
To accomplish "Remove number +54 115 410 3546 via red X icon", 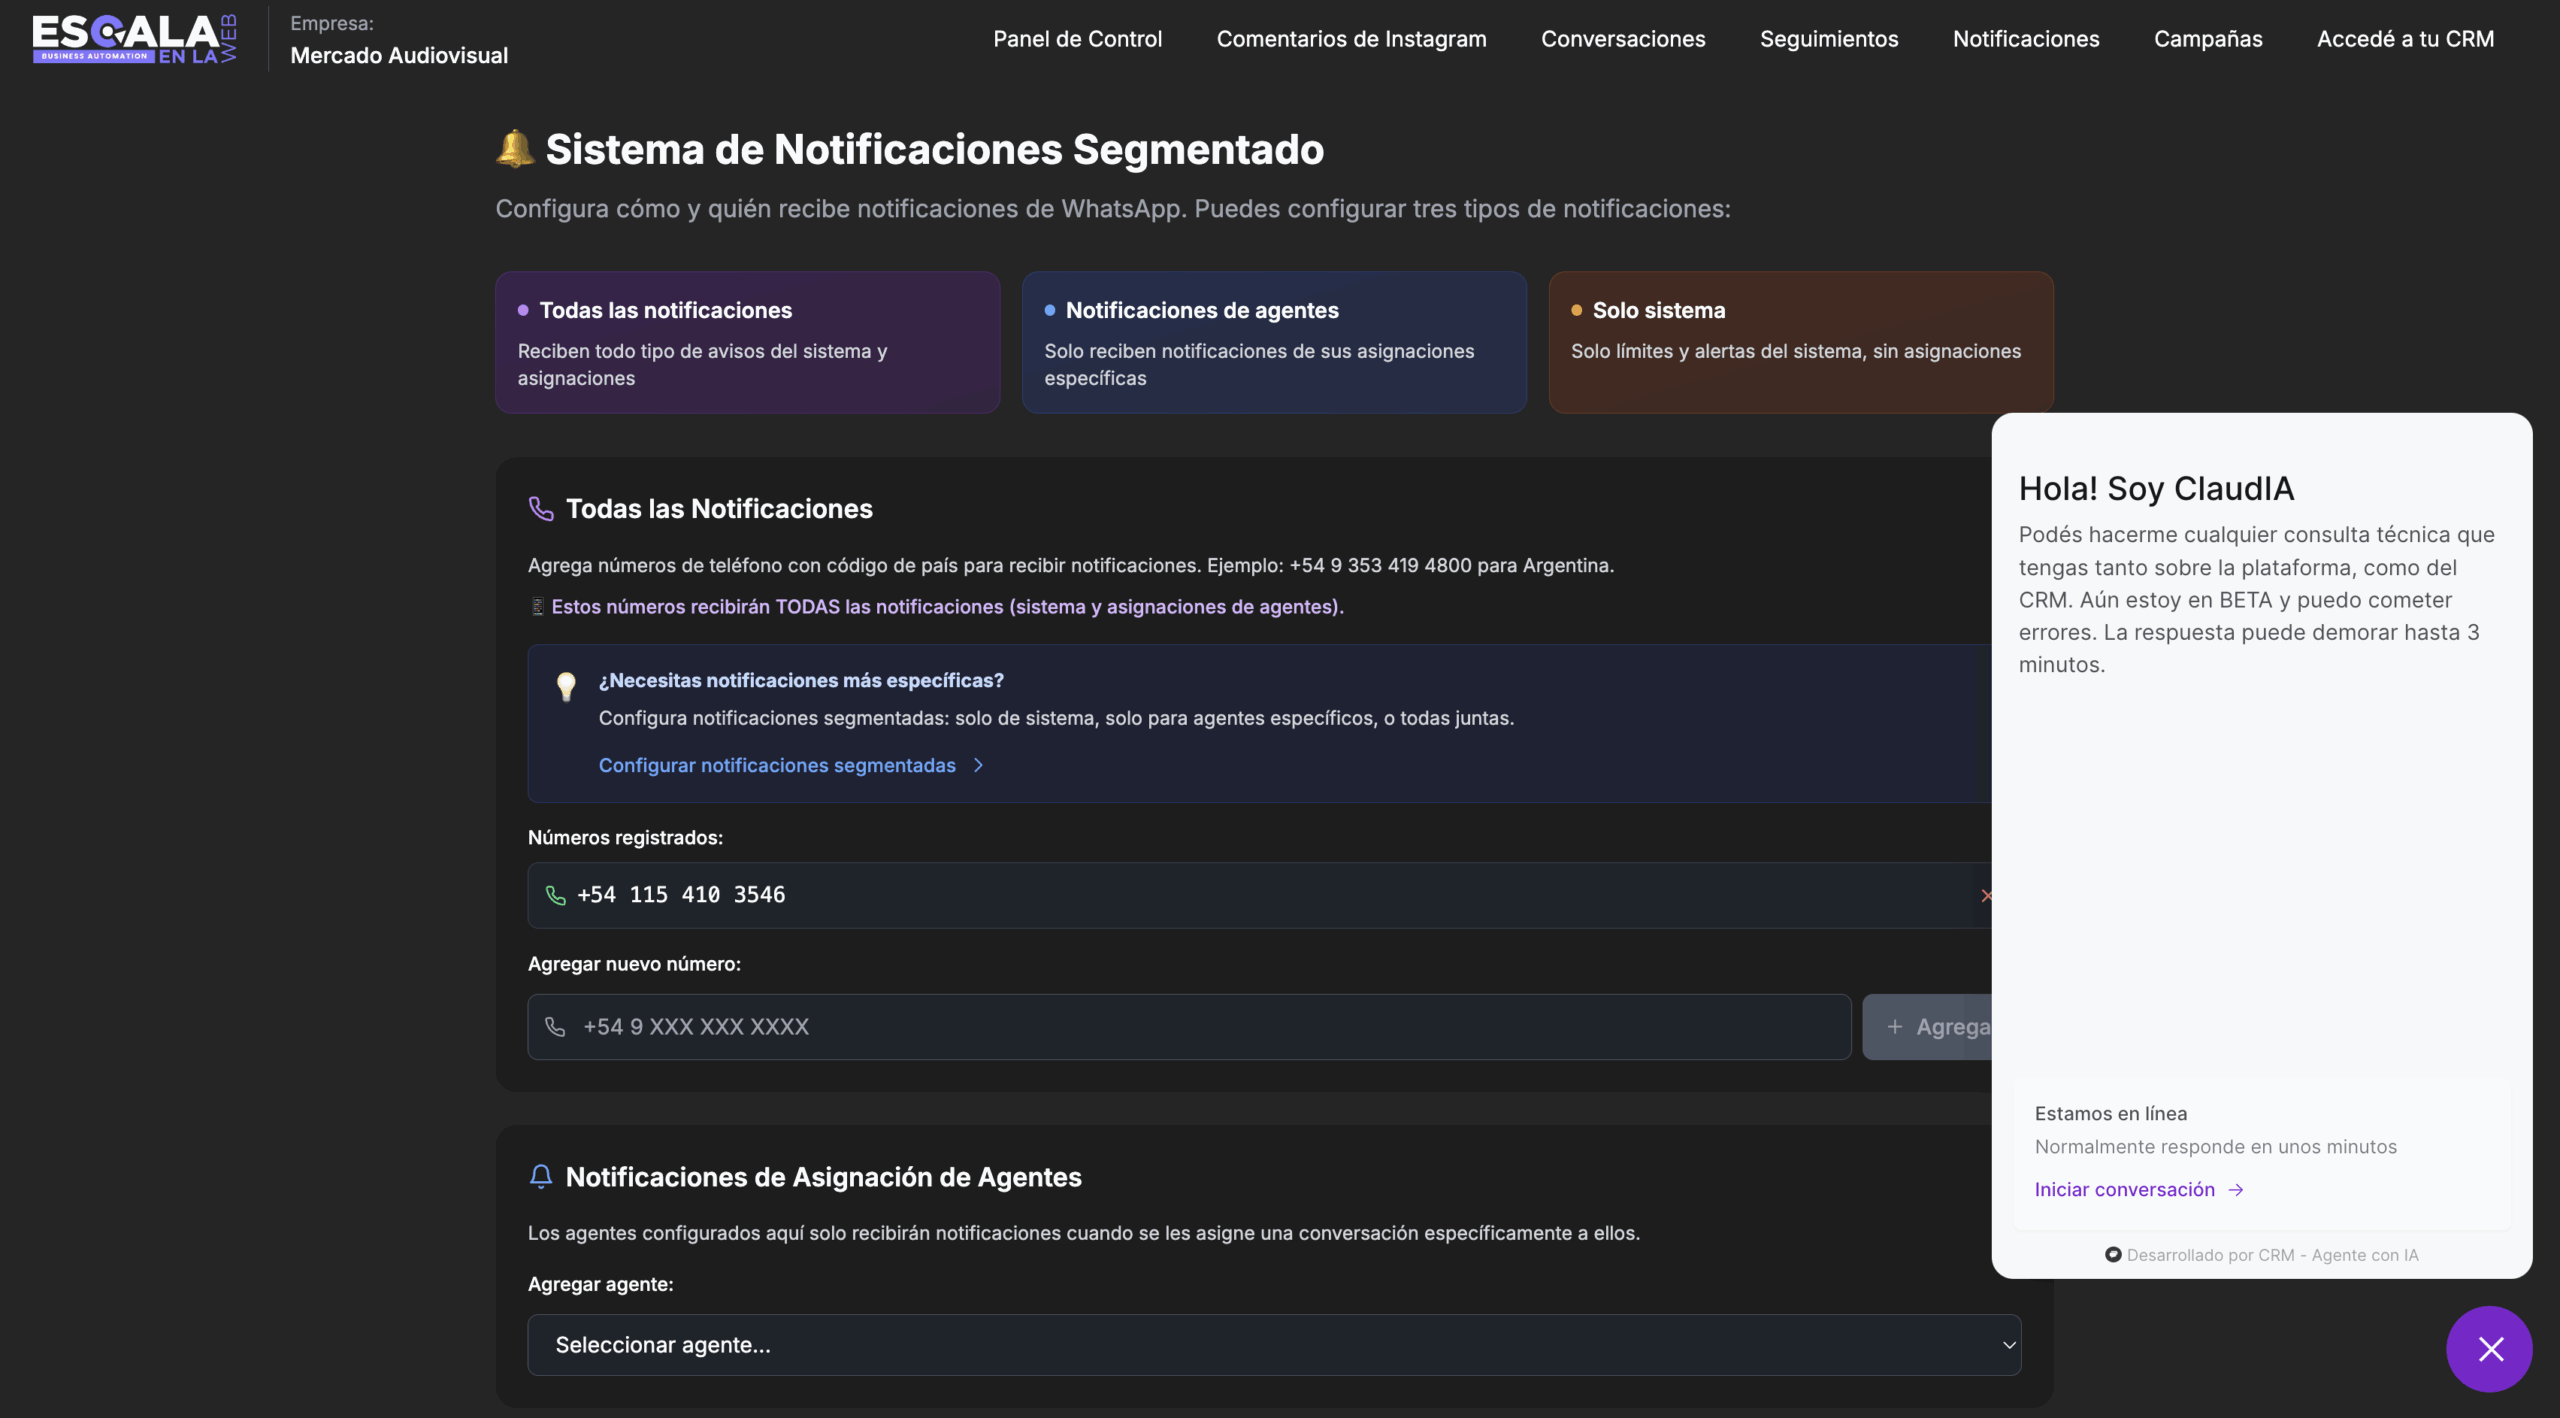I will pyautogui.click(x=1986, y=896).
